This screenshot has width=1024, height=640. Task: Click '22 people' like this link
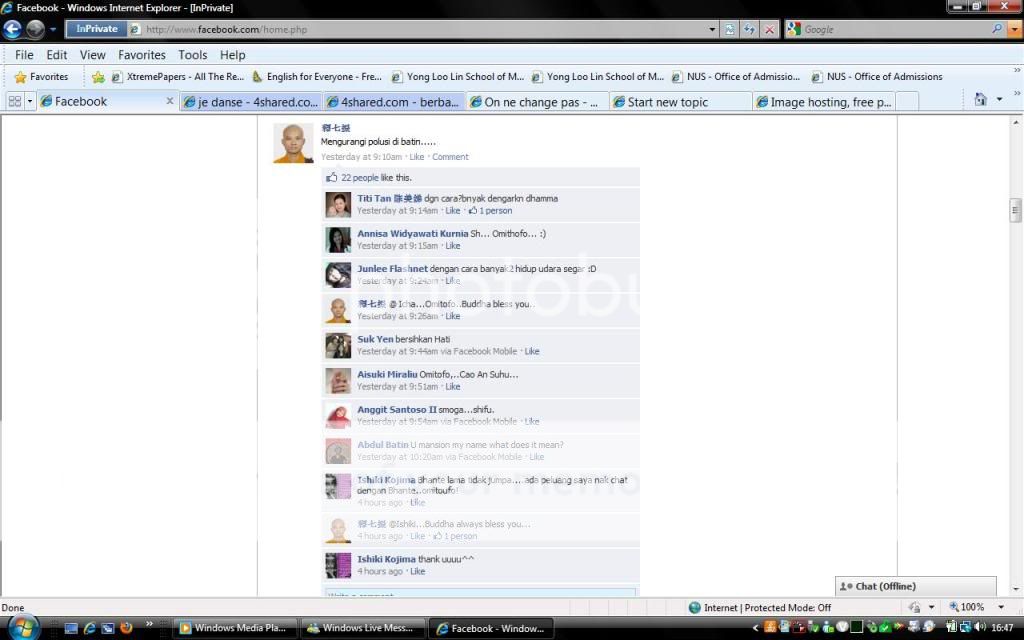pyautogui.click(x=359, y=178)
